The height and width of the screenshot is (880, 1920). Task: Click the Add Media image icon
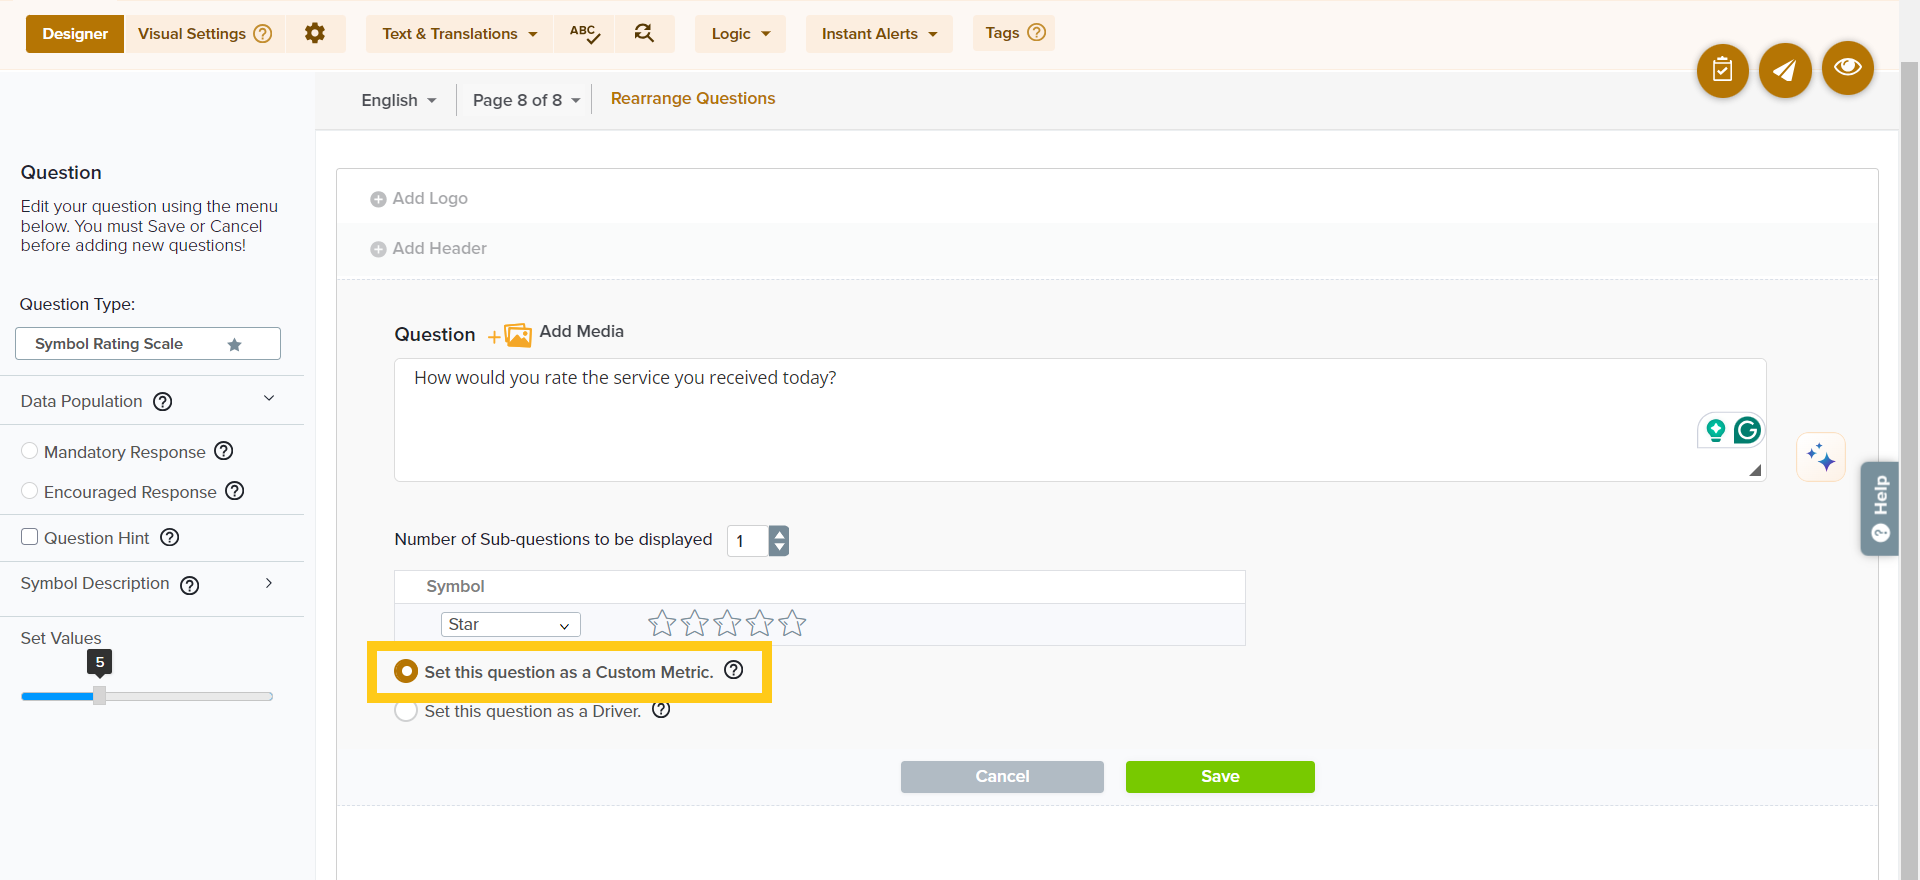[517, 335]
